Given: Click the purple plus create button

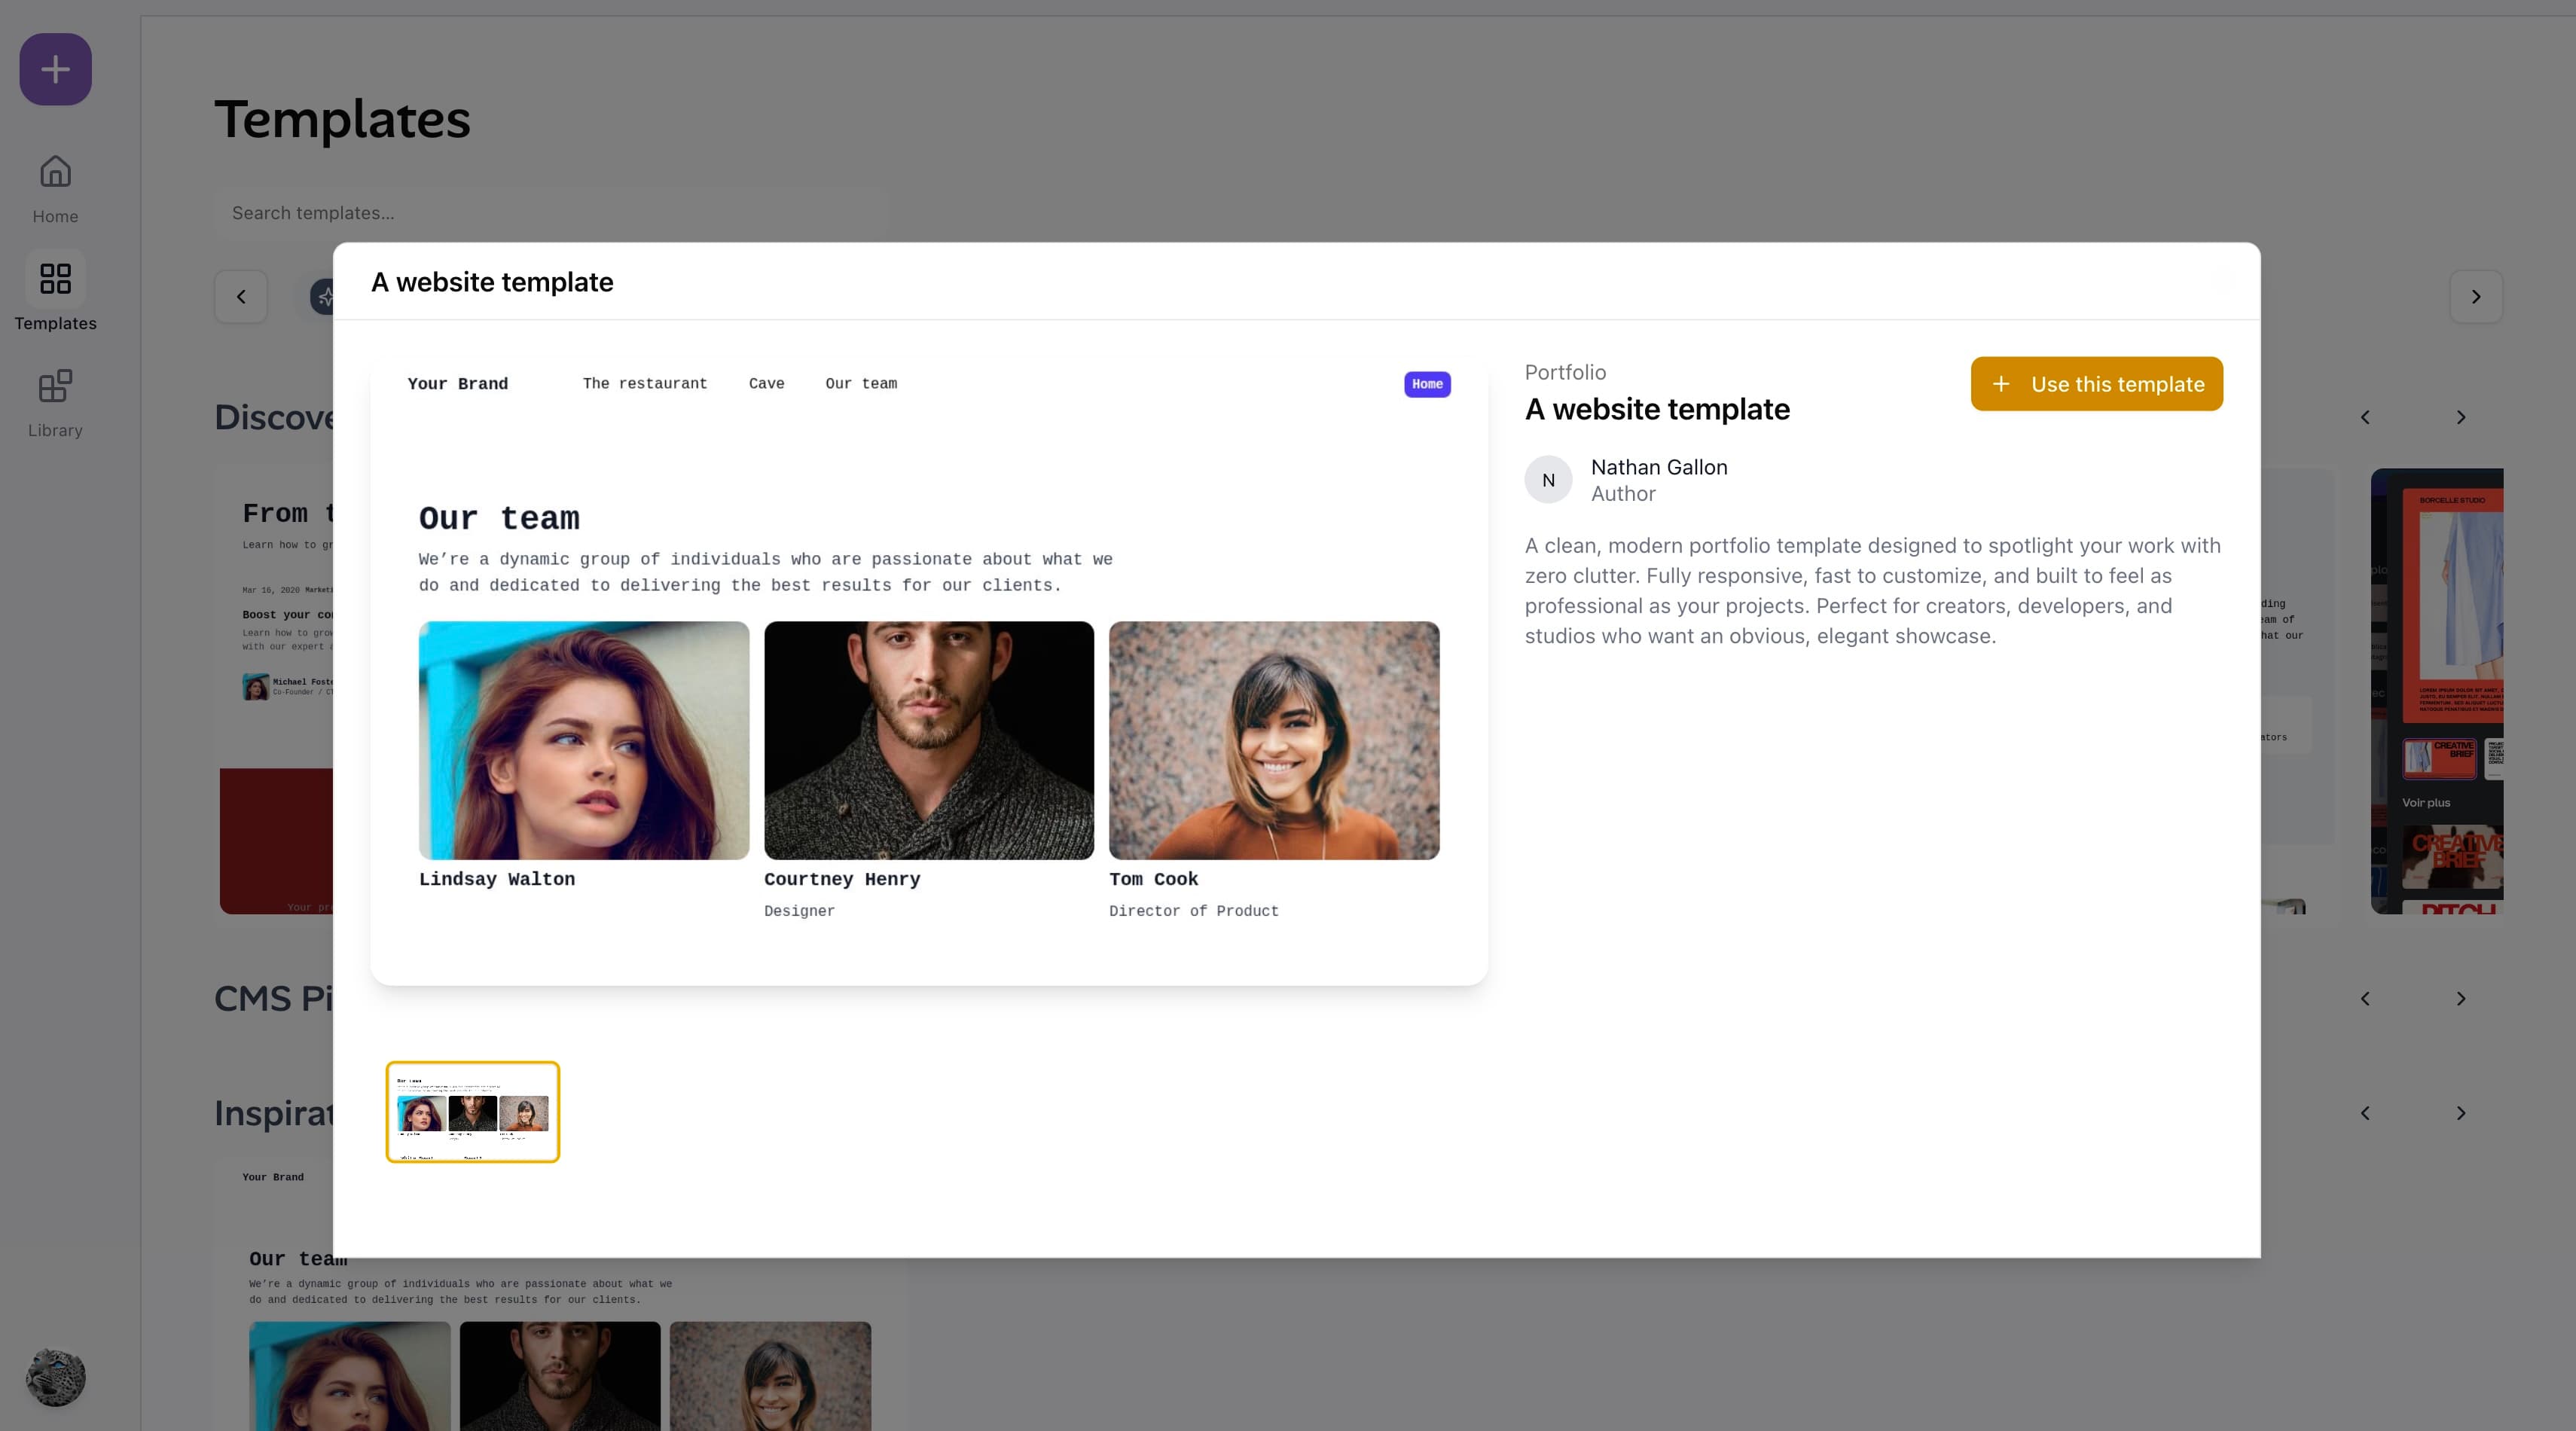Looking at the screenshot, I should pos(55,69).
